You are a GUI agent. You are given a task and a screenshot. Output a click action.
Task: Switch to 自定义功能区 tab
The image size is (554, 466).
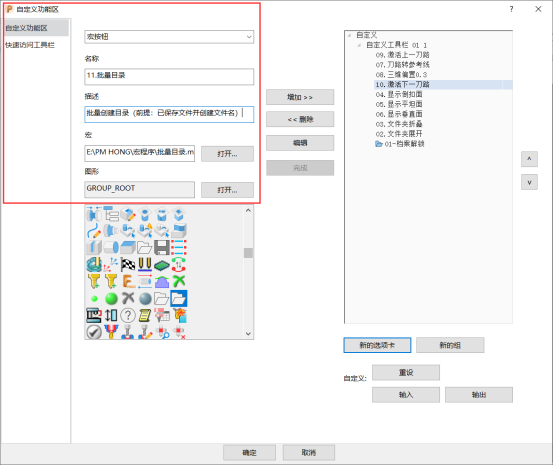[x=36, y=28]
